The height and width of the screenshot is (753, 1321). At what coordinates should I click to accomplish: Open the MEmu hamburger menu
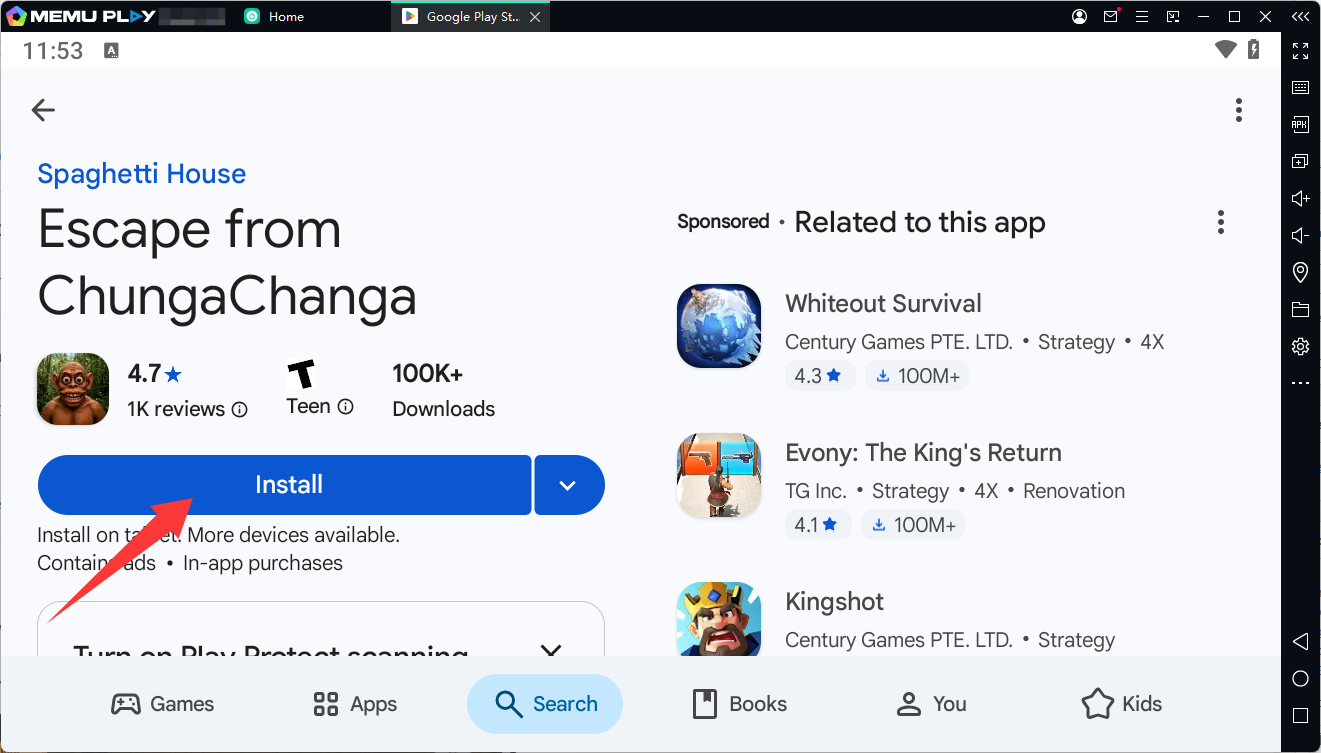[x=1142, y=16]
